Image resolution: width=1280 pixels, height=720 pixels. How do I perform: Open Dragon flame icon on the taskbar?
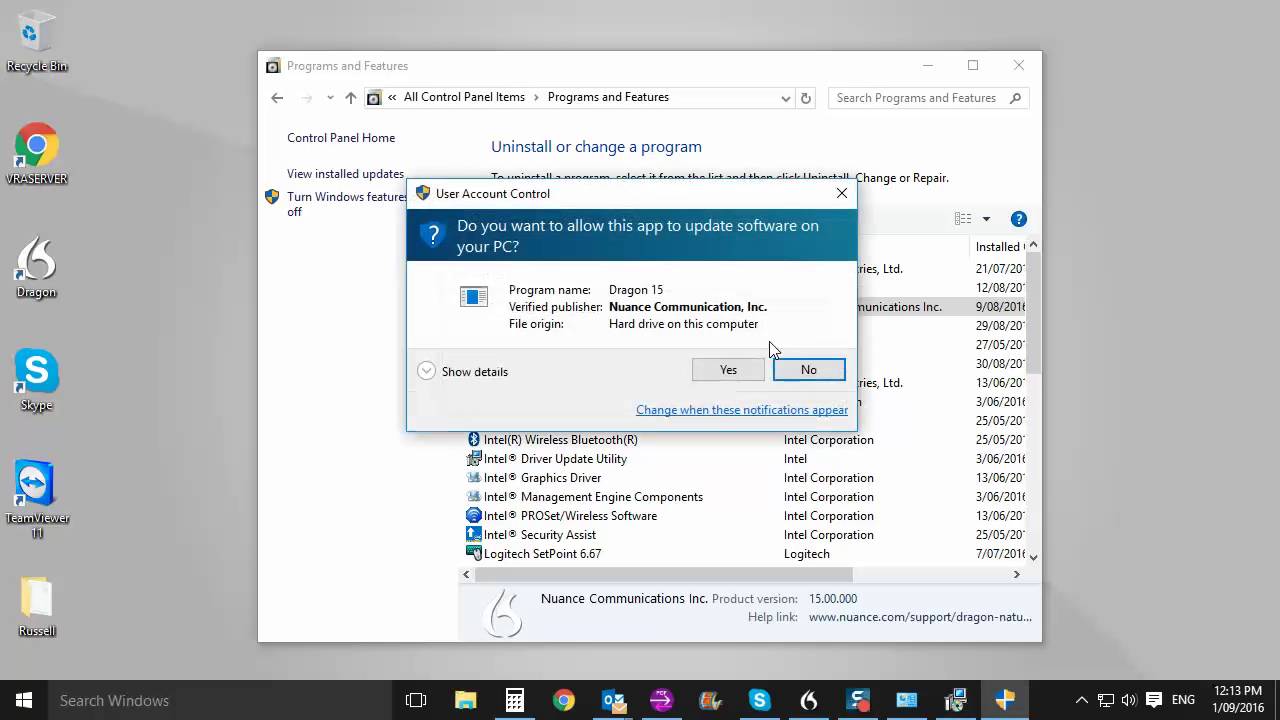tap(809, 700)
